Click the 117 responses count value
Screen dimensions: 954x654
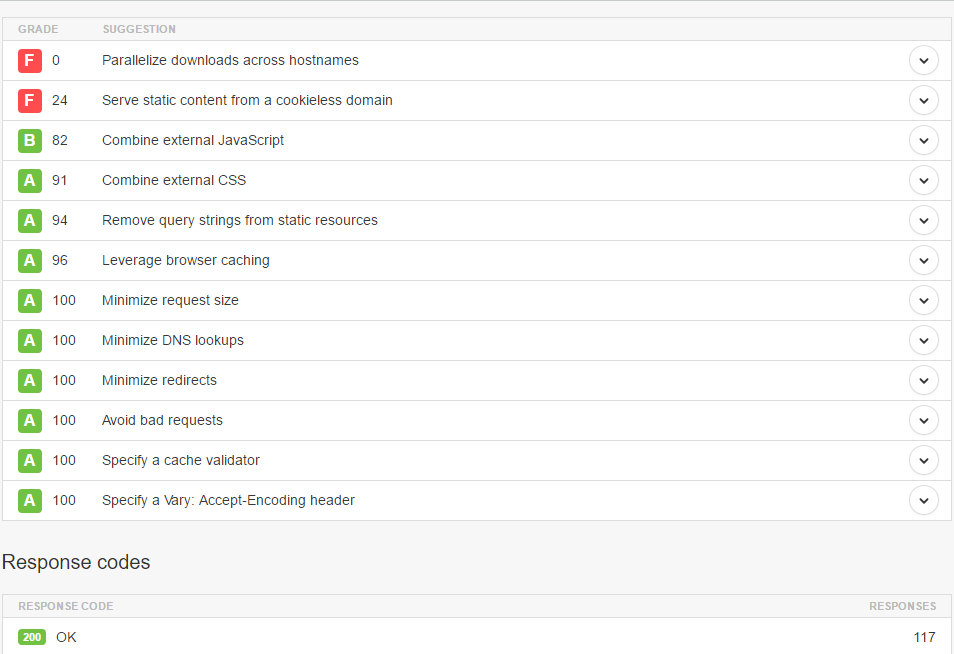pyautogui.click(x=924, y=637)
